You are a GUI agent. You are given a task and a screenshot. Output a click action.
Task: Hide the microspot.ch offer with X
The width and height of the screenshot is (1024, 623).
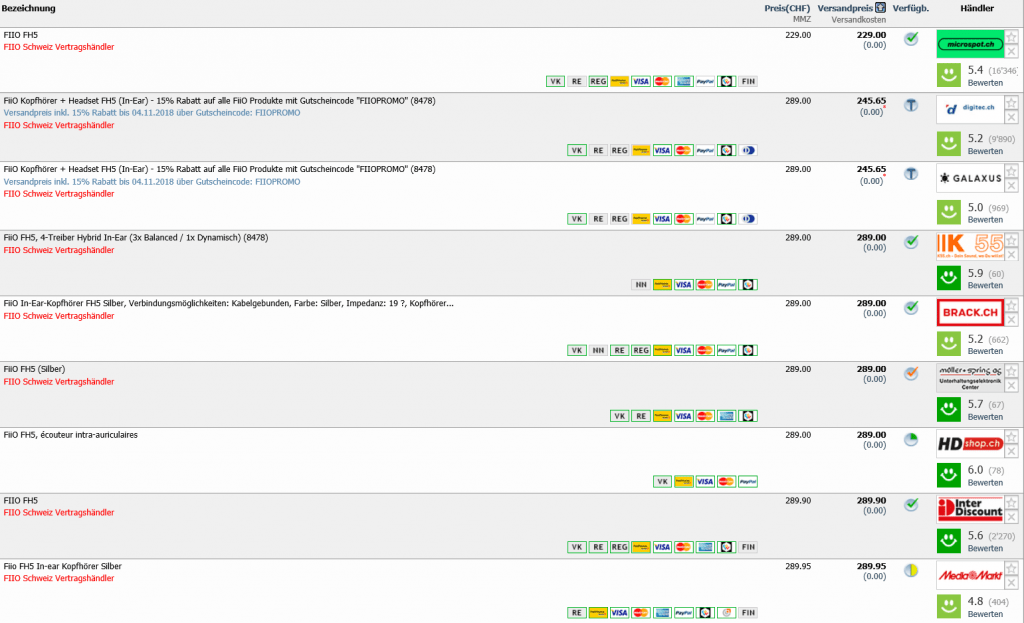(x=1012, y=52)
